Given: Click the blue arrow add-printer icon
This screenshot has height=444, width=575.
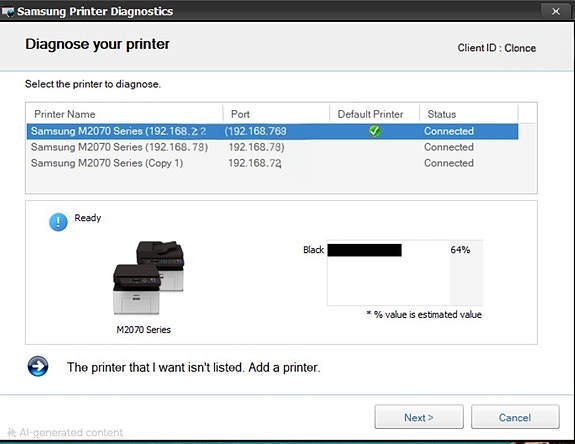Looking at the screenshot, I should (x=38, y=366).
